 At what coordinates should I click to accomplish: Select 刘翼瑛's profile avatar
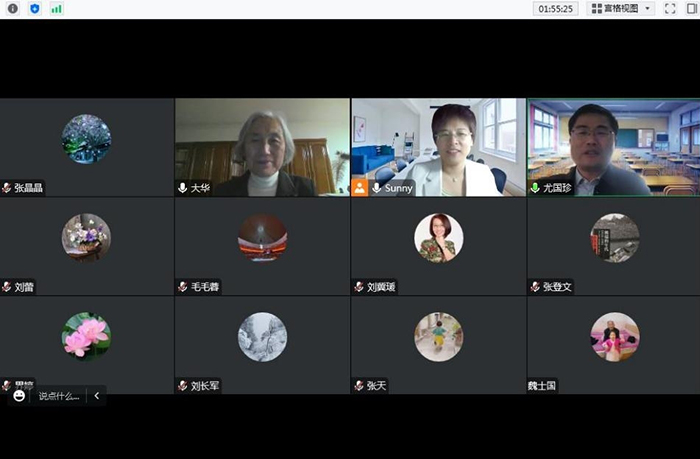[x=438, y=237]
